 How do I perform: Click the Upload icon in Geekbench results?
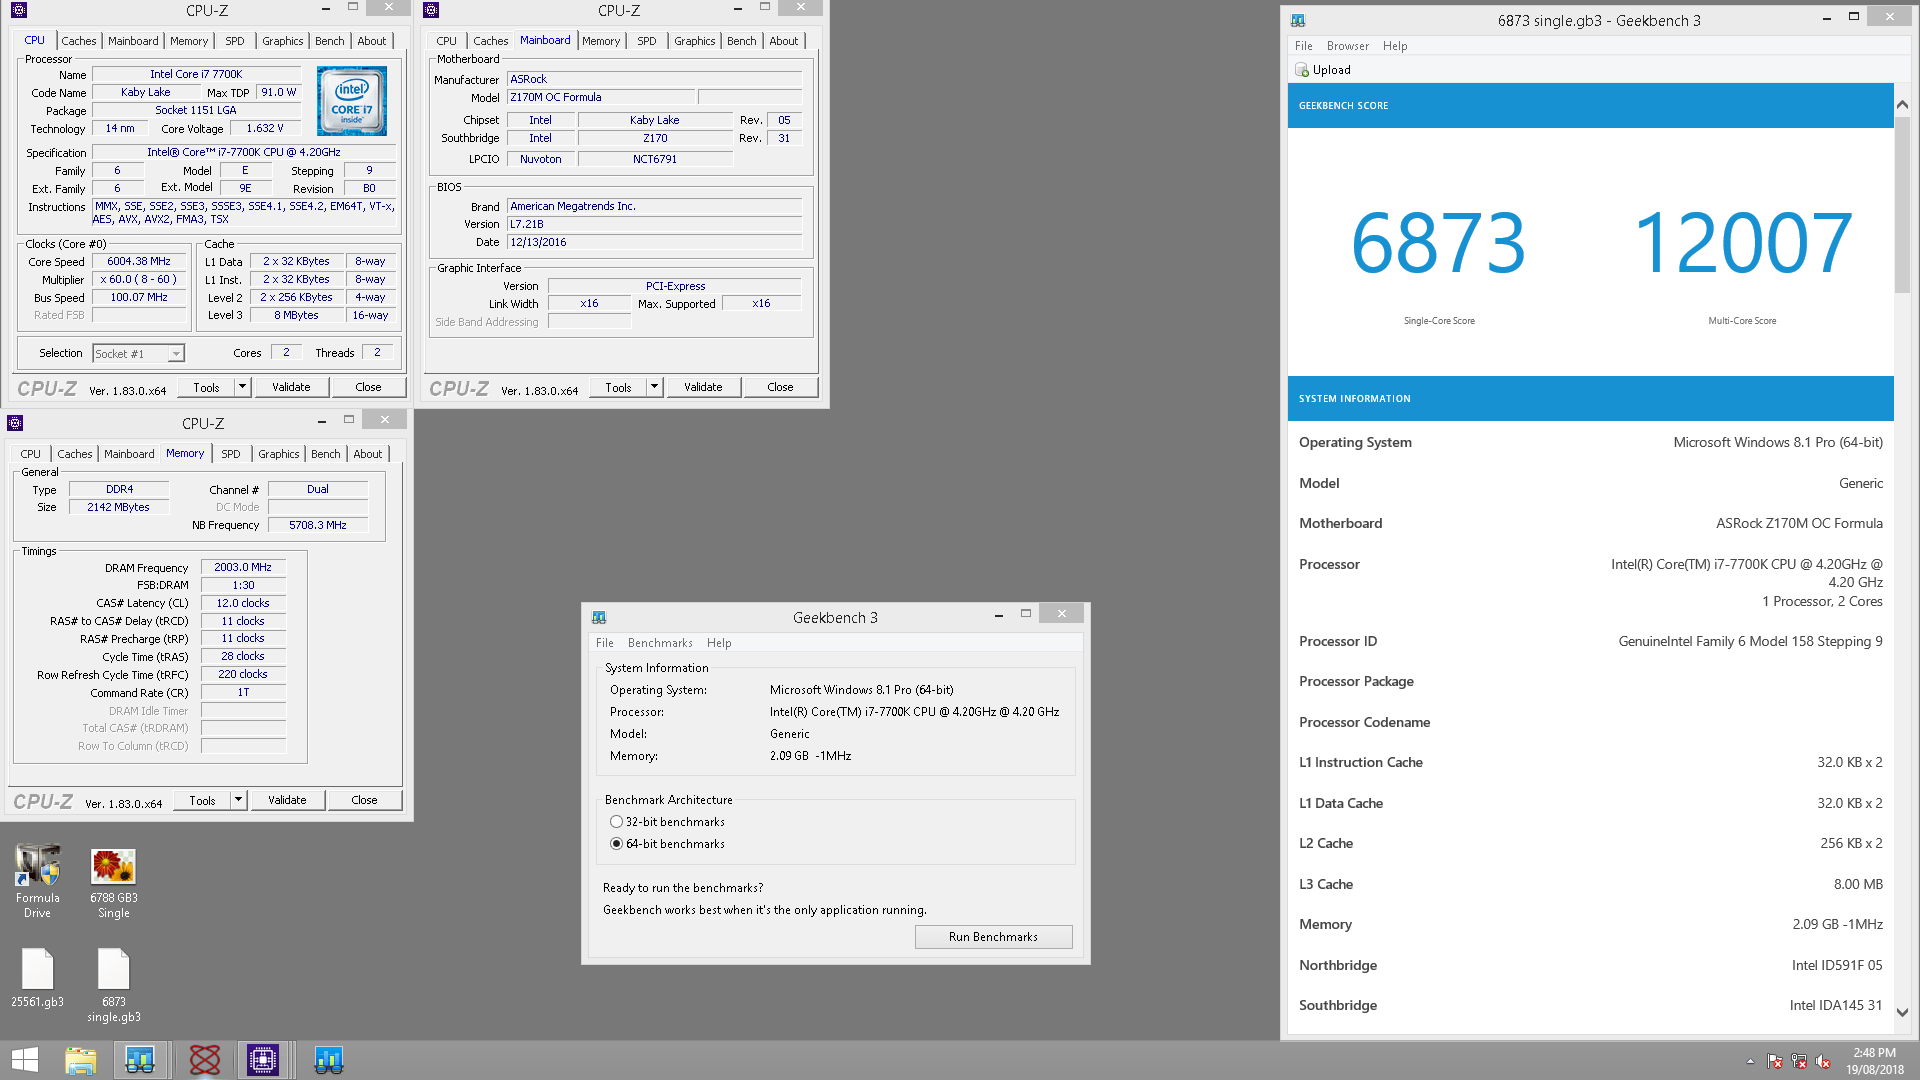(1302, 70)
